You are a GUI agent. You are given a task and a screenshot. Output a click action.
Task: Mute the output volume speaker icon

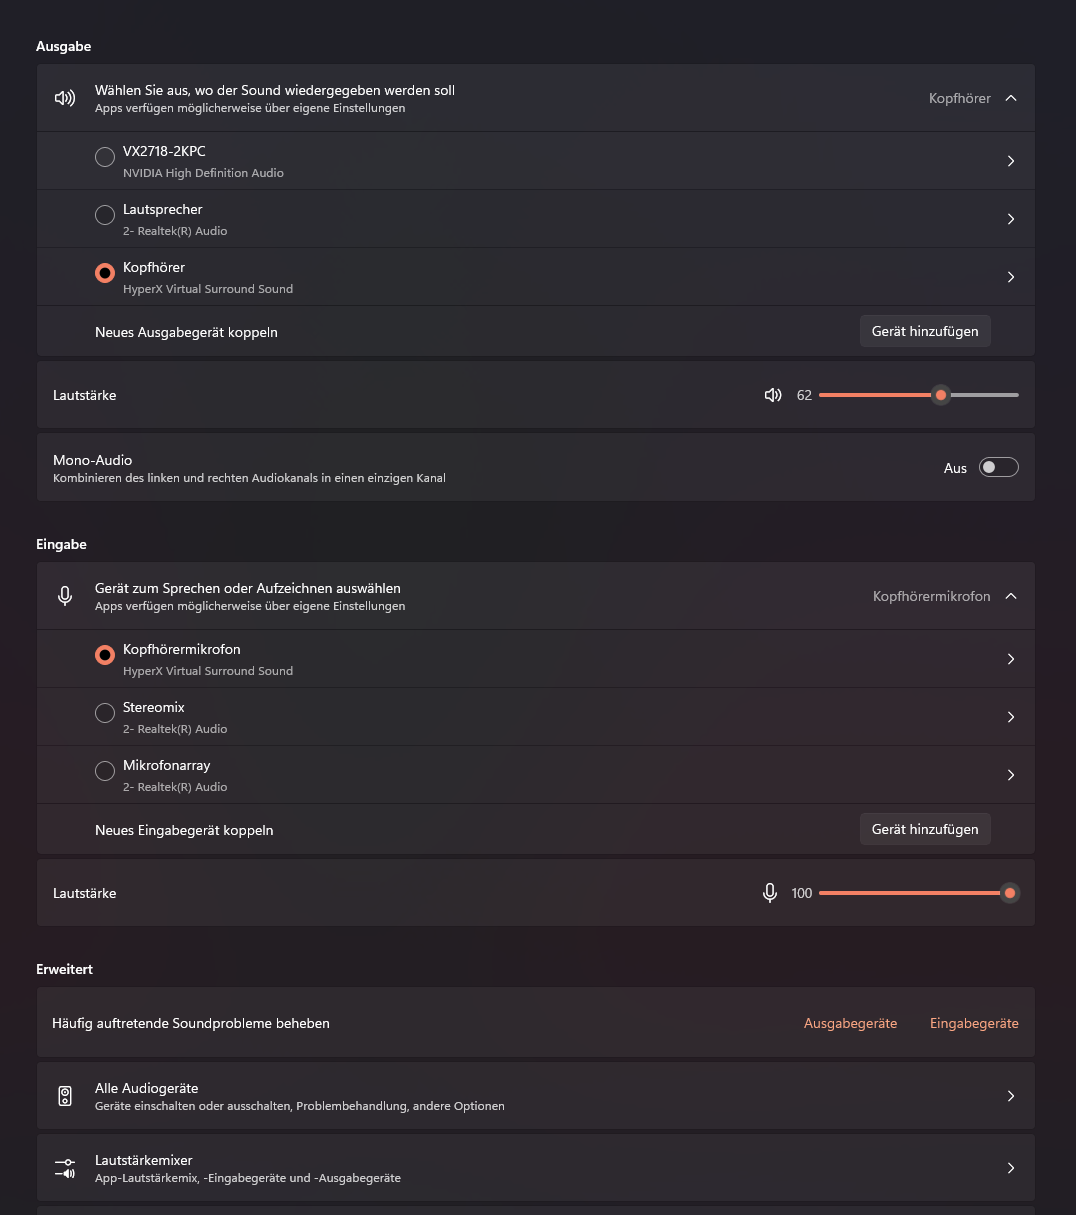pyautogui.click(x=772, y=395)
